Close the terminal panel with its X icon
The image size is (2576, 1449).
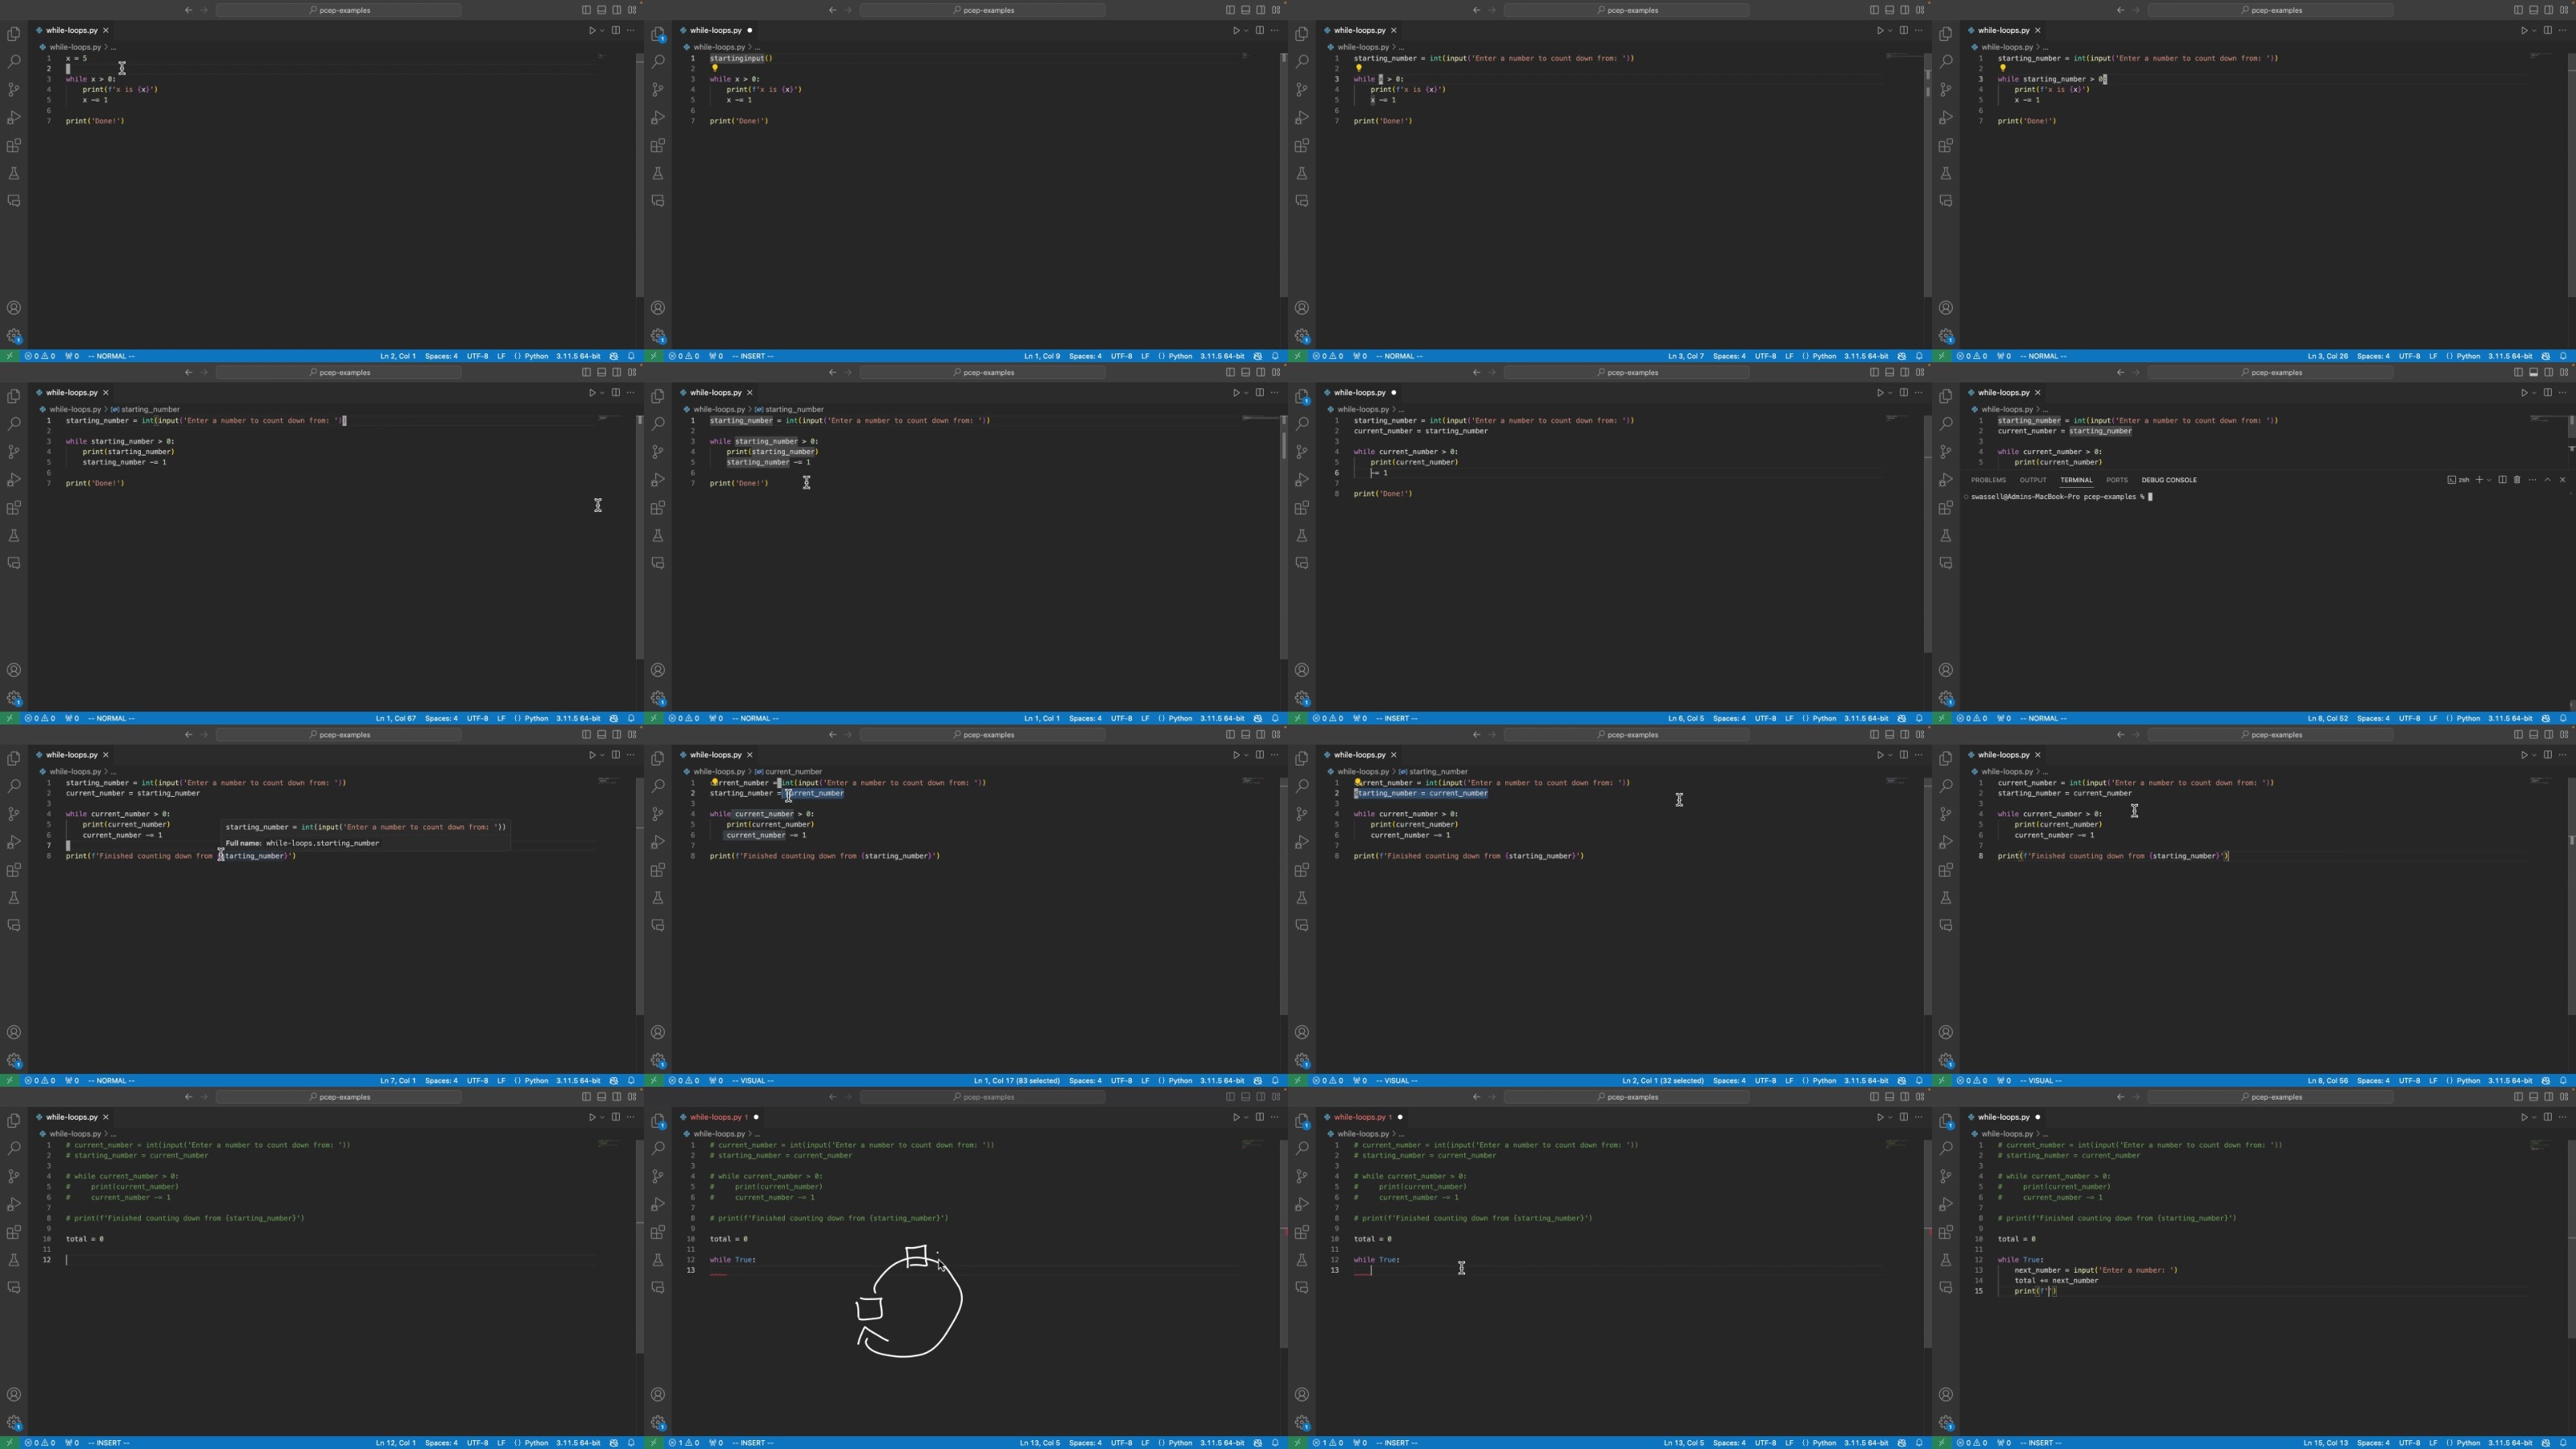click(2563, 480)
